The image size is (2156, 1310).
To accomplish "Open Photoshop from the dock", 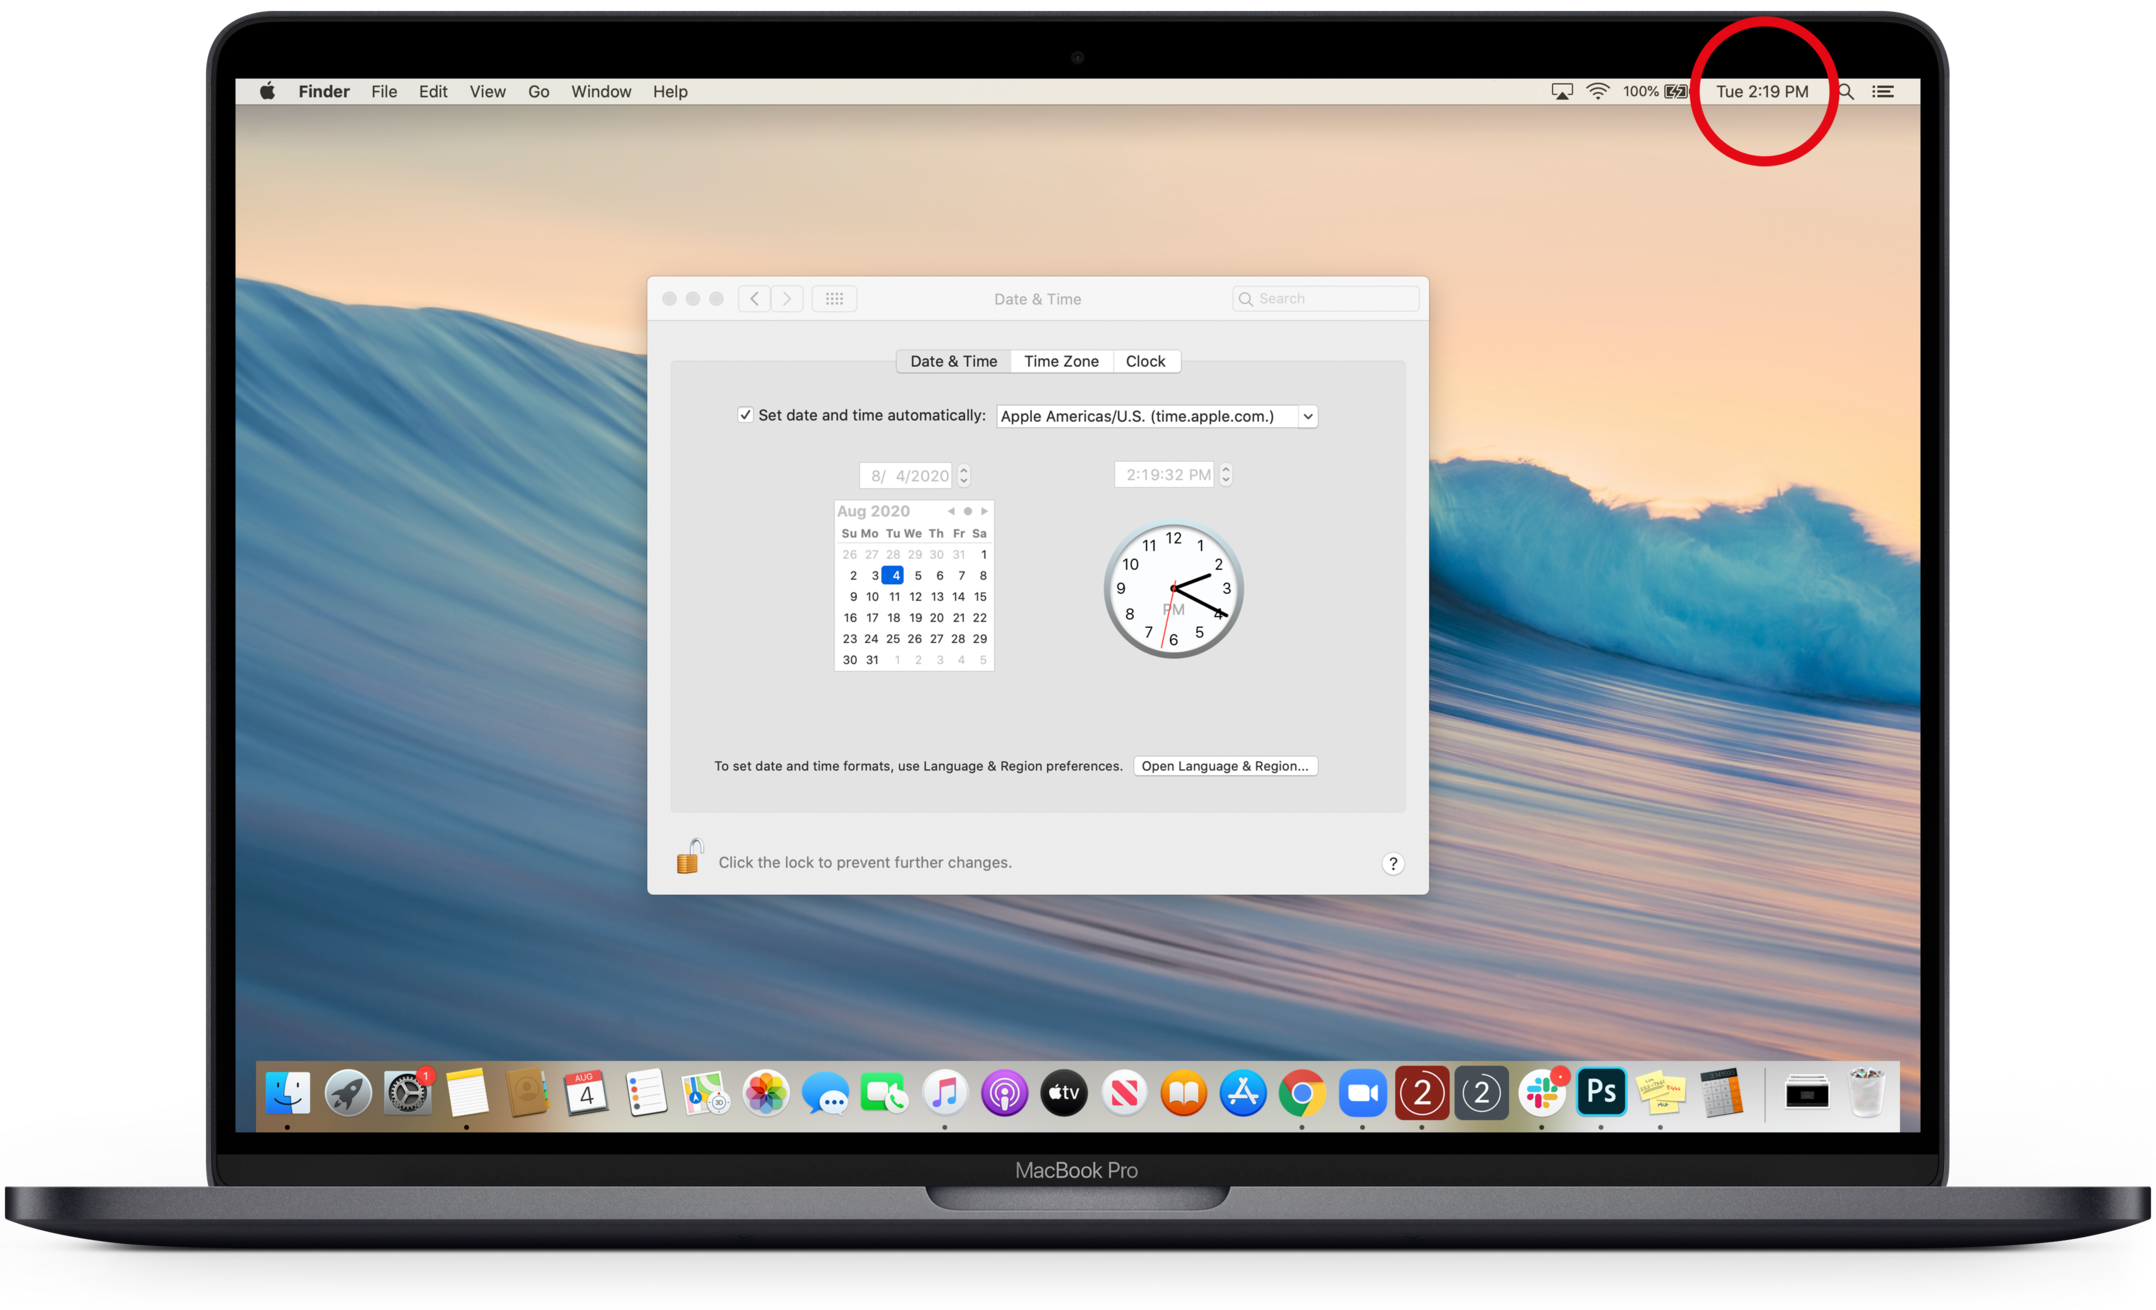I will [1601, 1092].
